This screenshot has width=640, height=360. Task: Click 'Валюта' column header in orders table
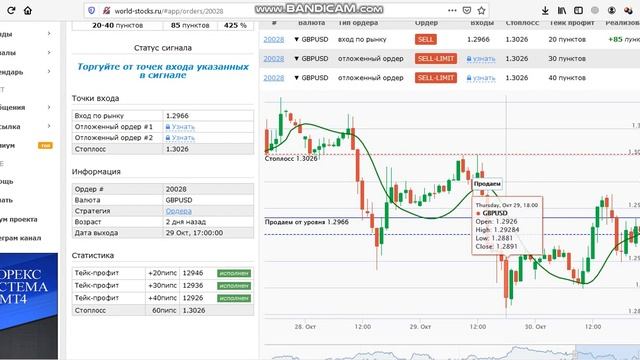[x=311, y=23]
